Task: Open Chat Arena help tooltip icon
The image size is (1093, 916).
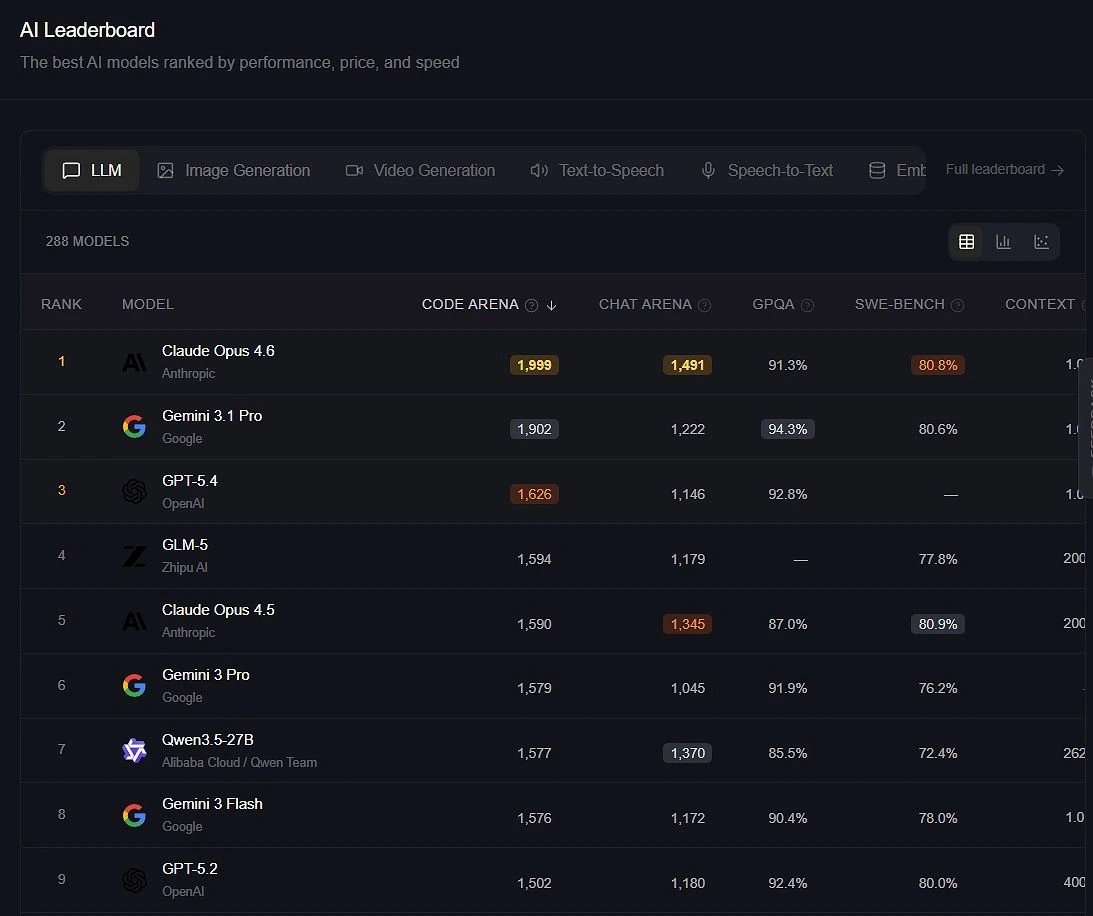Action: [x=705, y=305]
